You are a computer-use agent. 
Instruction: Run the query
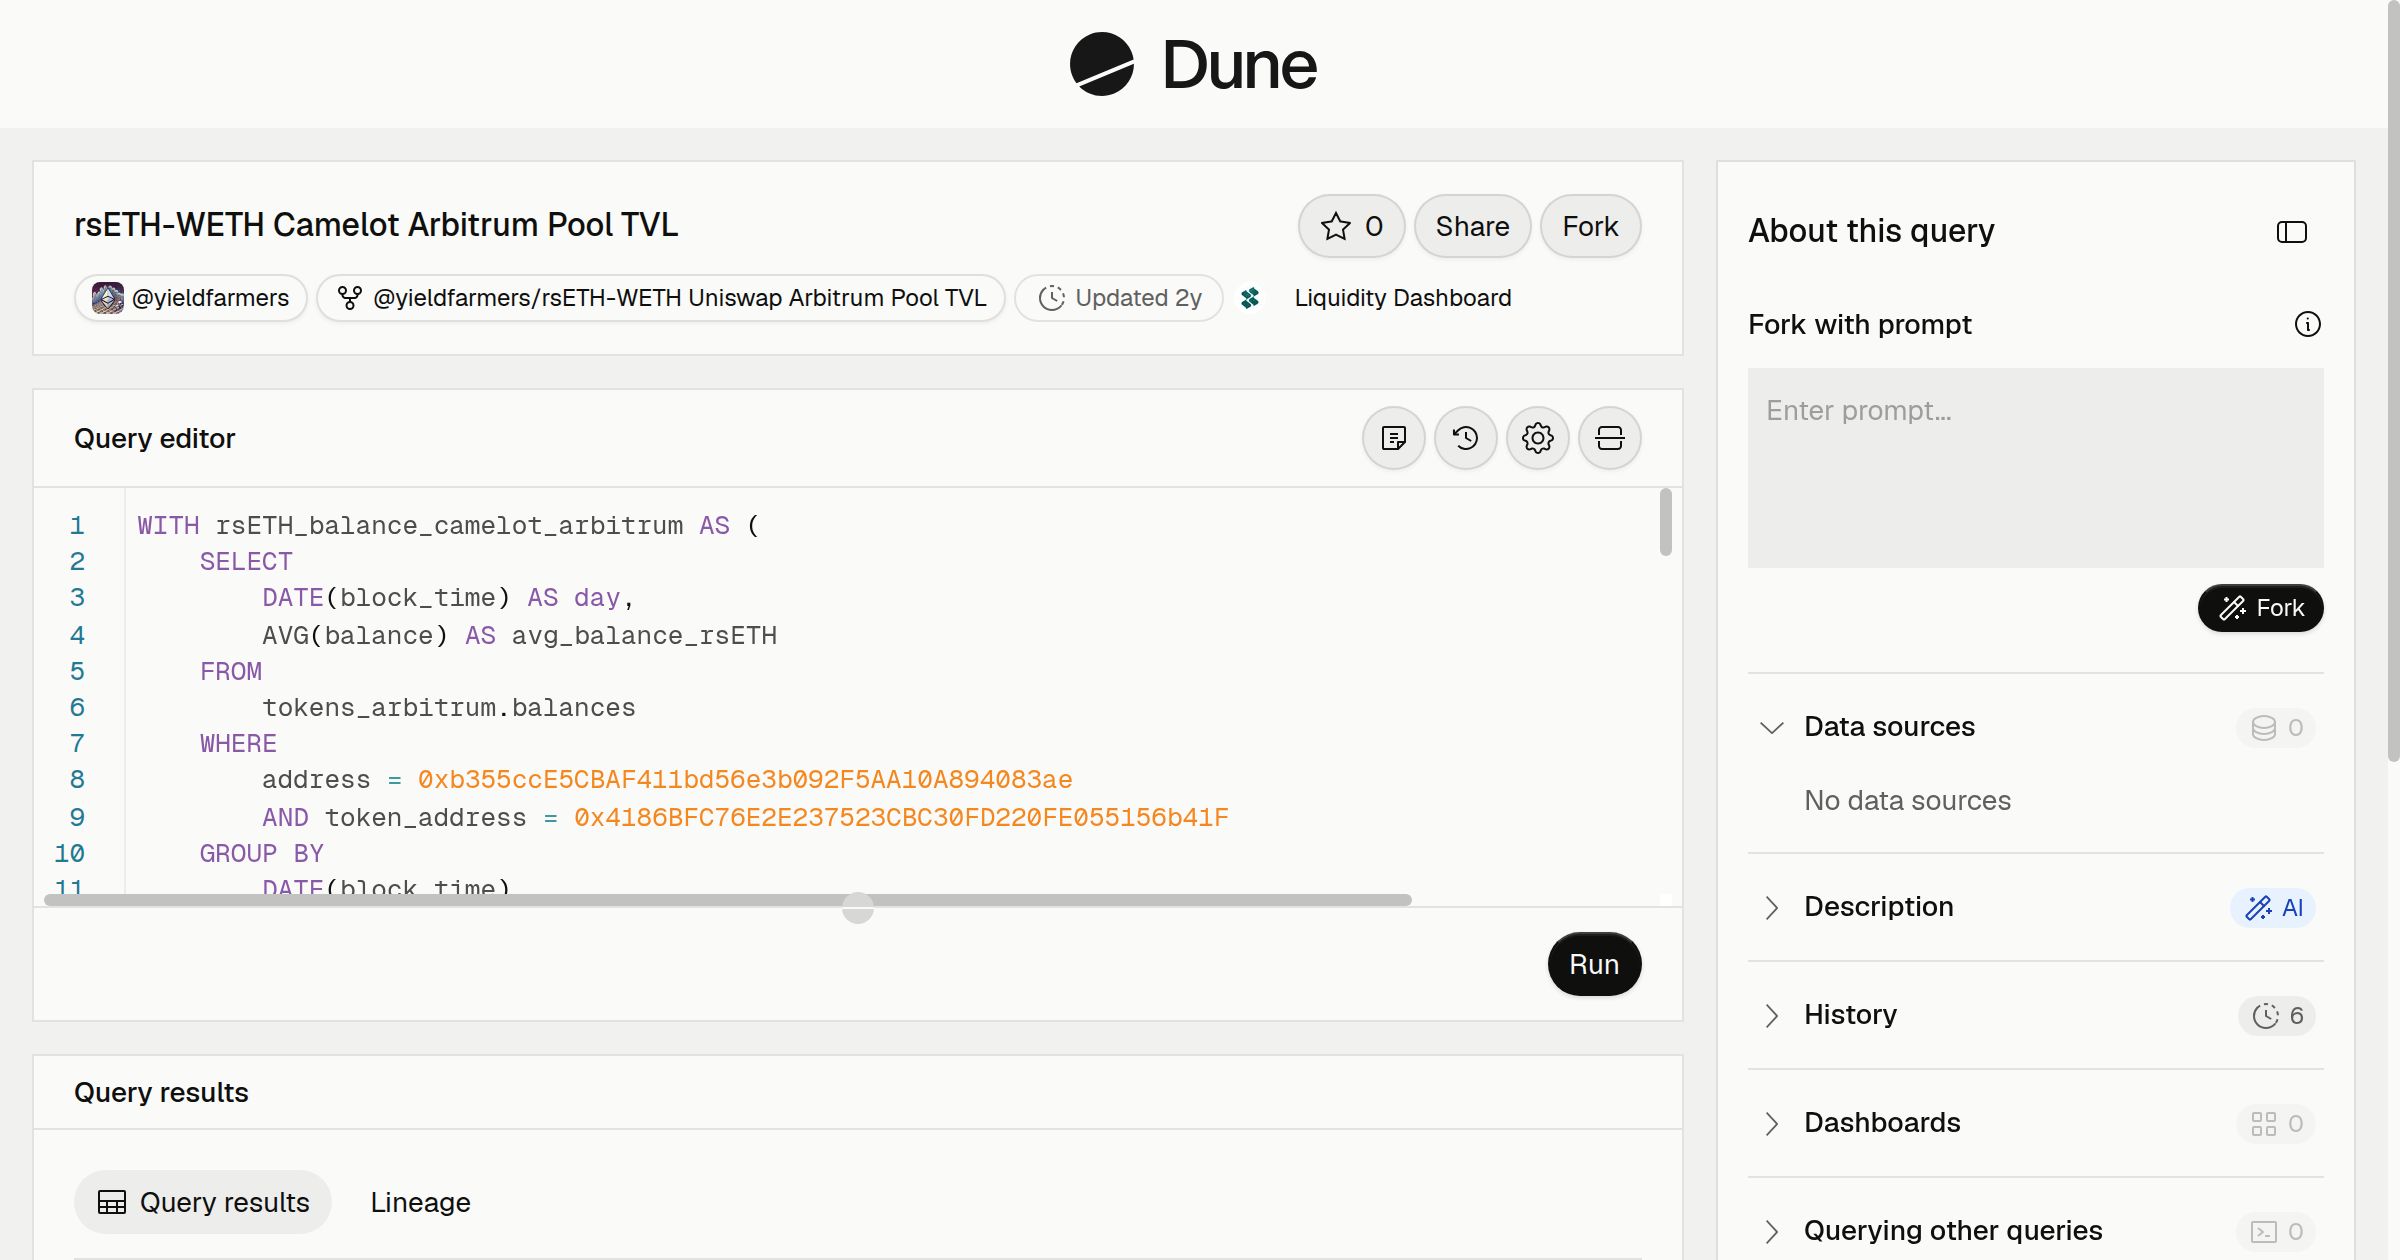coord(1594,964)
